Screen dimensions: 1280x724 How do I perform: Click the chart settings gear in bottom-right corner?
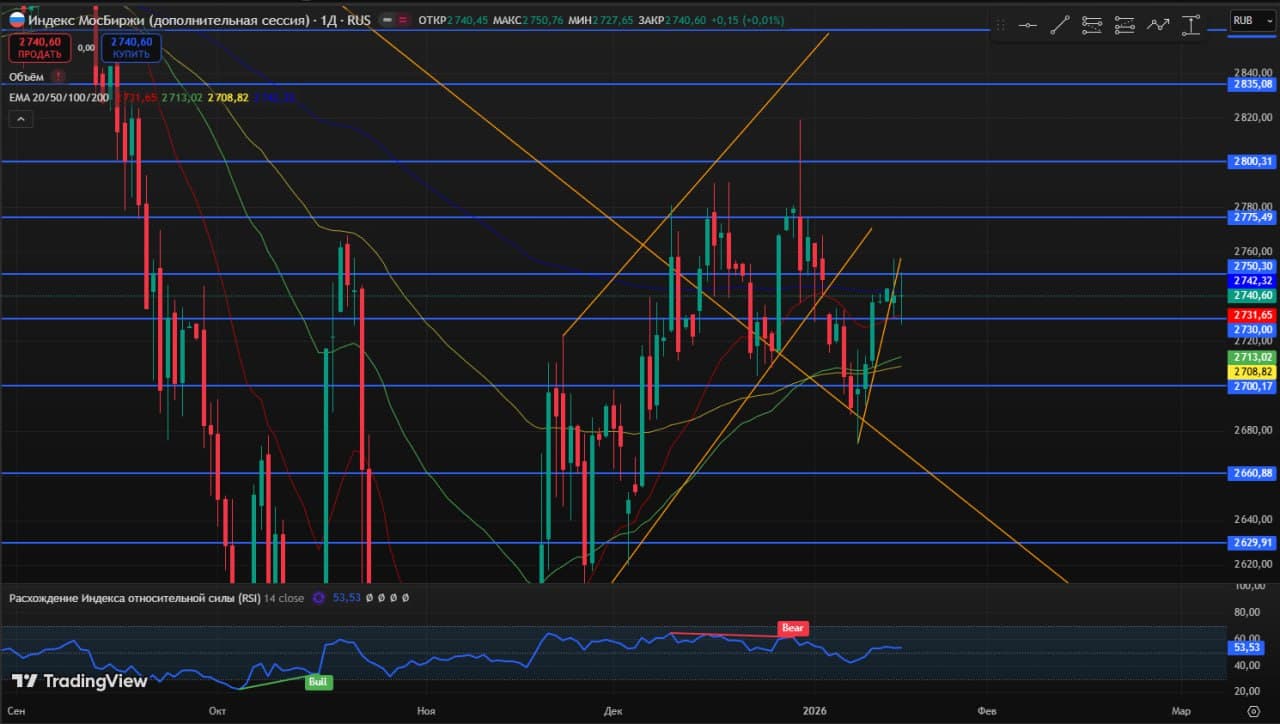coord(1253,711)
